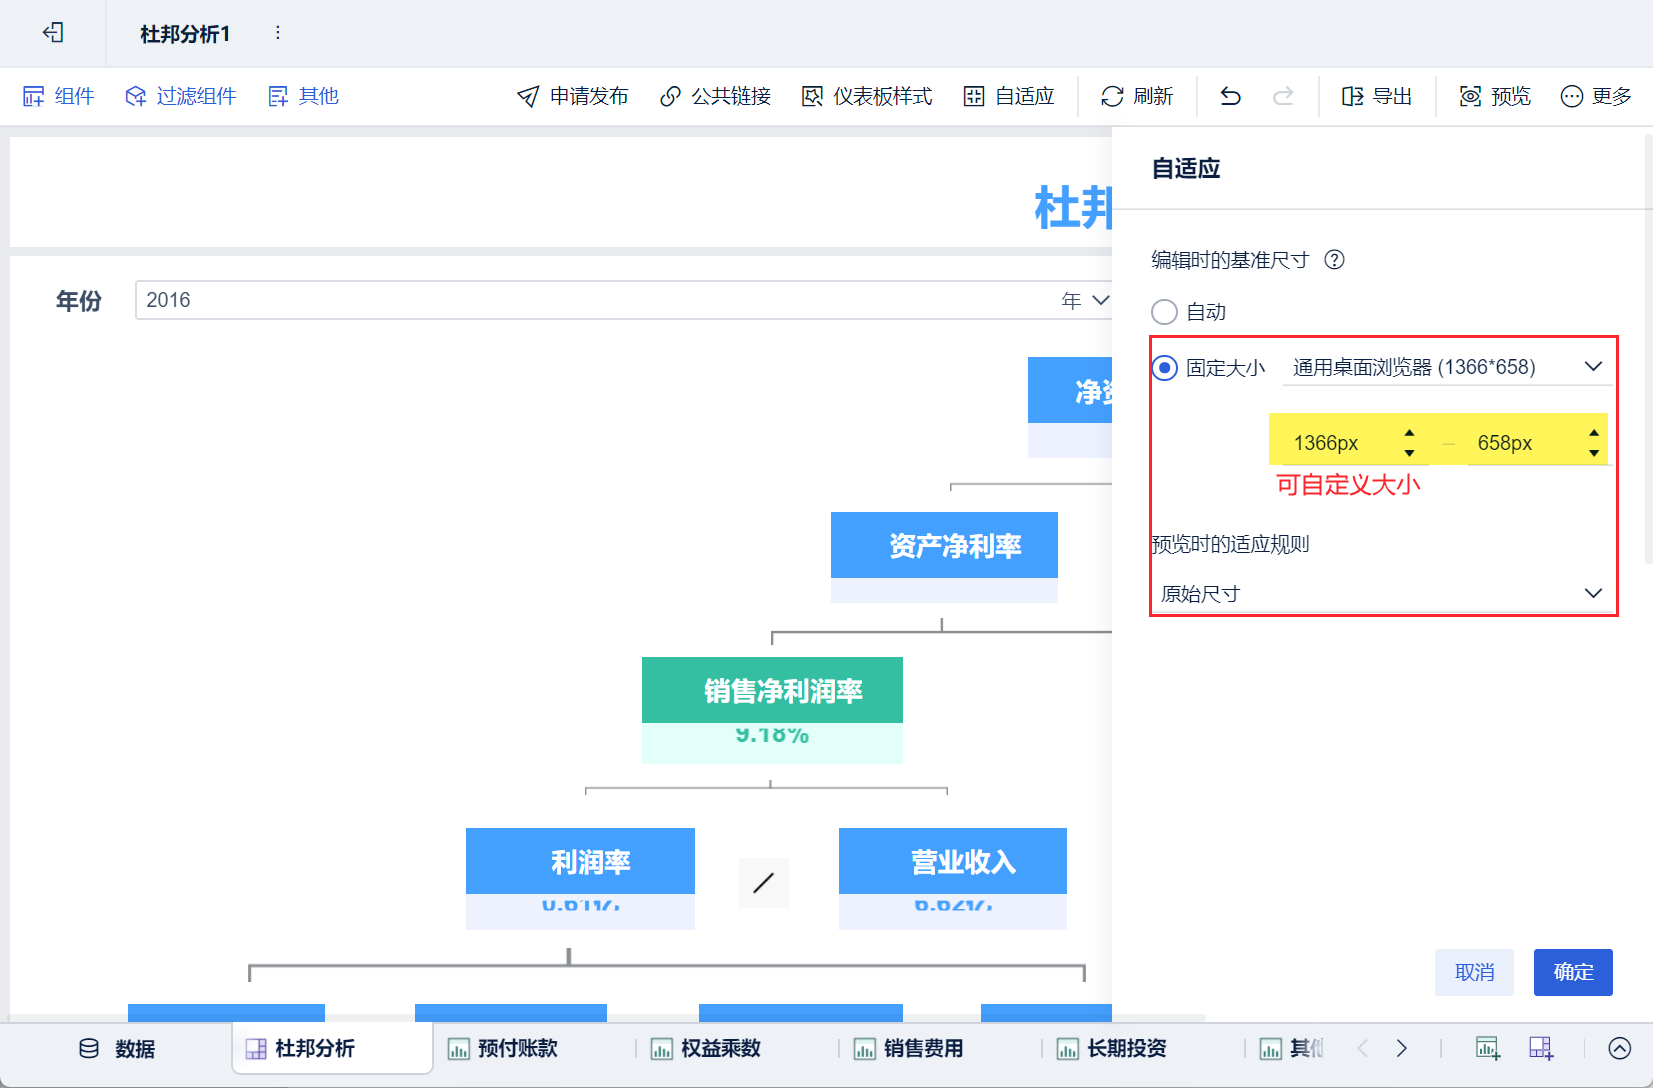Image resolution: width=1653 pixels, height=1088 pixels.
Task: Click the 自适应 toolbar button
Action: click(x=1009, y=96)
